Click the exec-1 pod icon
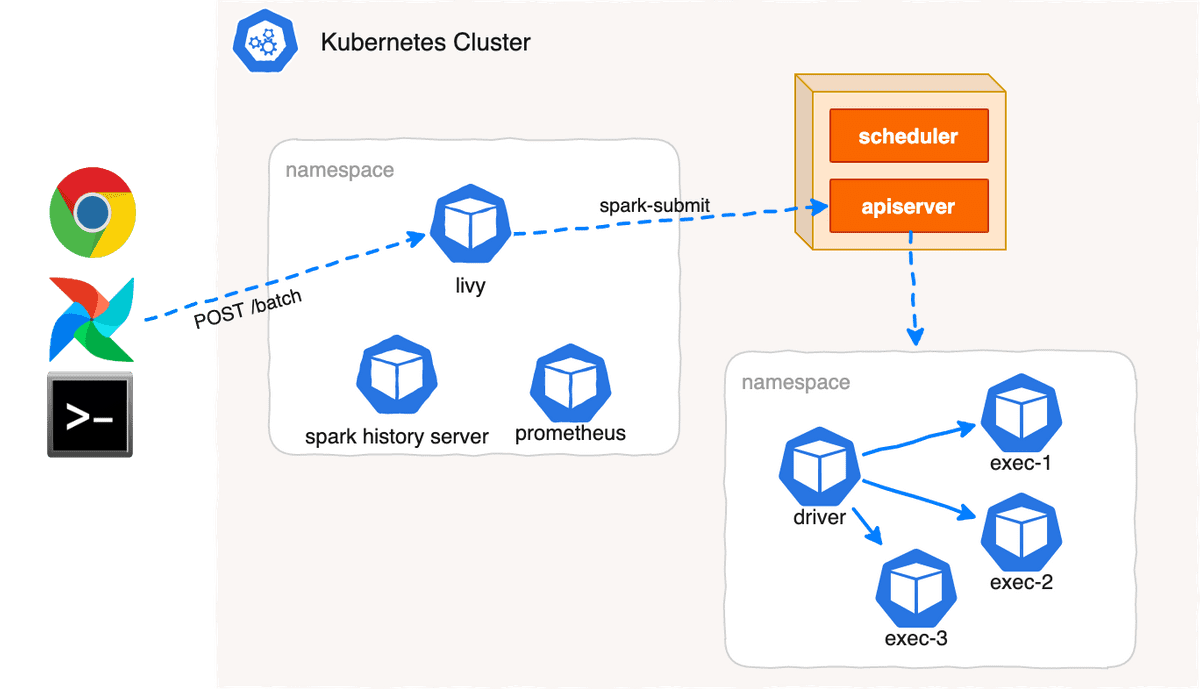 1021,411
